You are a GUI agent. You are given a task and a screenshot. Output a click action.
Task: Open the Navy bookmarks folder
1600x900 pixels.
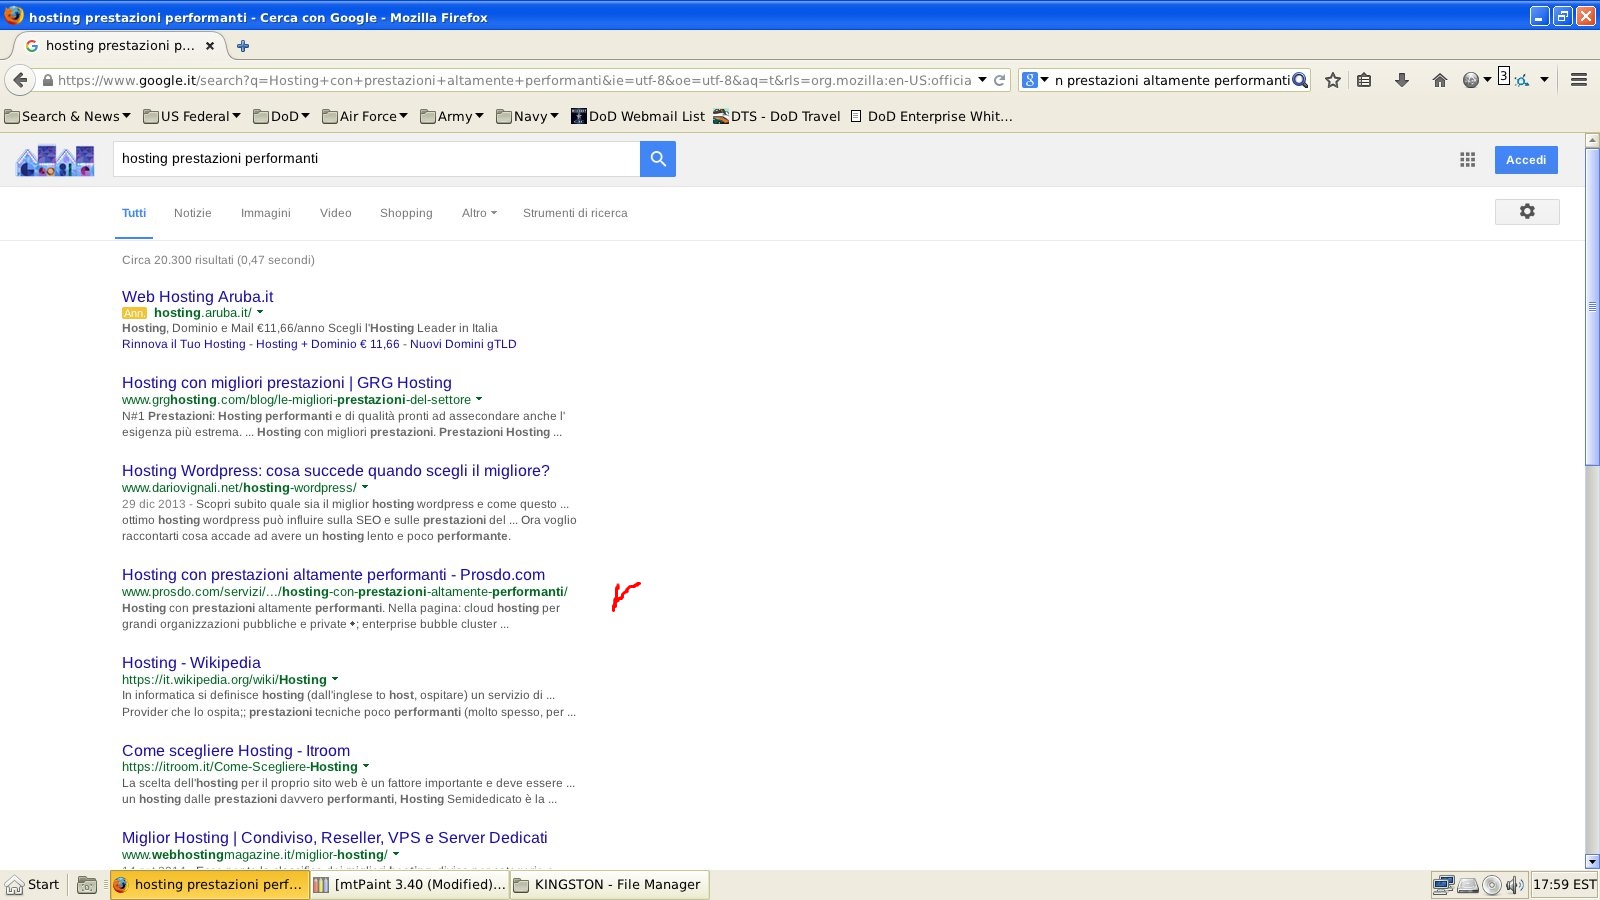pyautogui.click(x=528, y=116)
